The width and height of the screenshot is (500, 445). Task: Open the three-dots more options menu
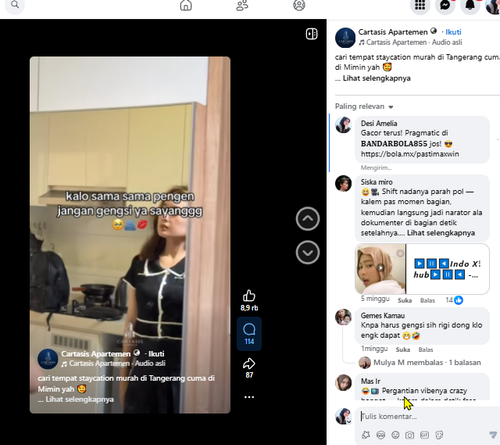[249, 397]
